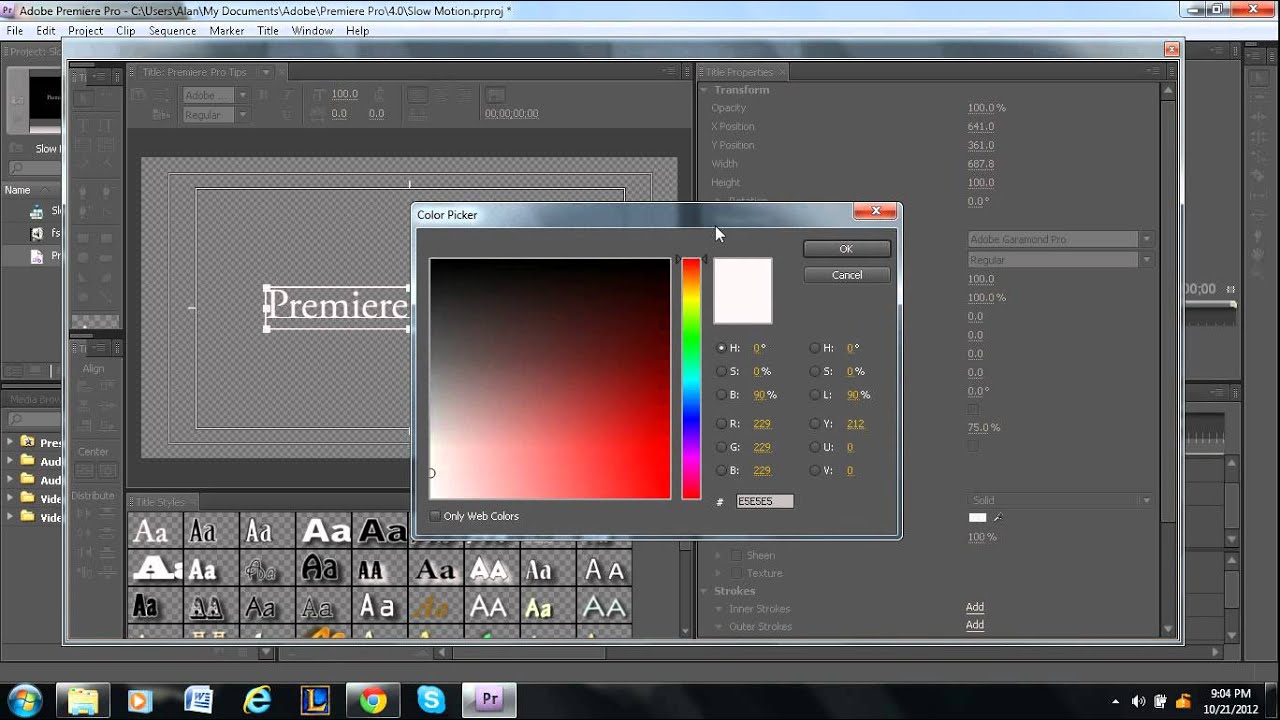This screenshot has width=1280, height=720.
Task: Select the L (lightness) radio button
Action: (x=814, y=395)
